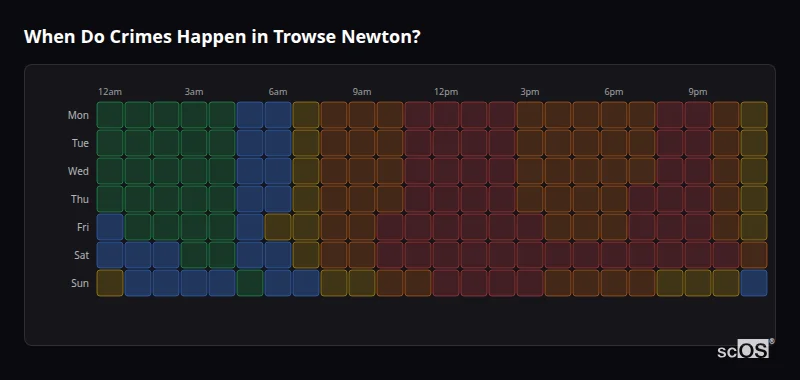Select the Saturday 12am blue cell
This screenshot has width=800, height=380.
(110, 255)
